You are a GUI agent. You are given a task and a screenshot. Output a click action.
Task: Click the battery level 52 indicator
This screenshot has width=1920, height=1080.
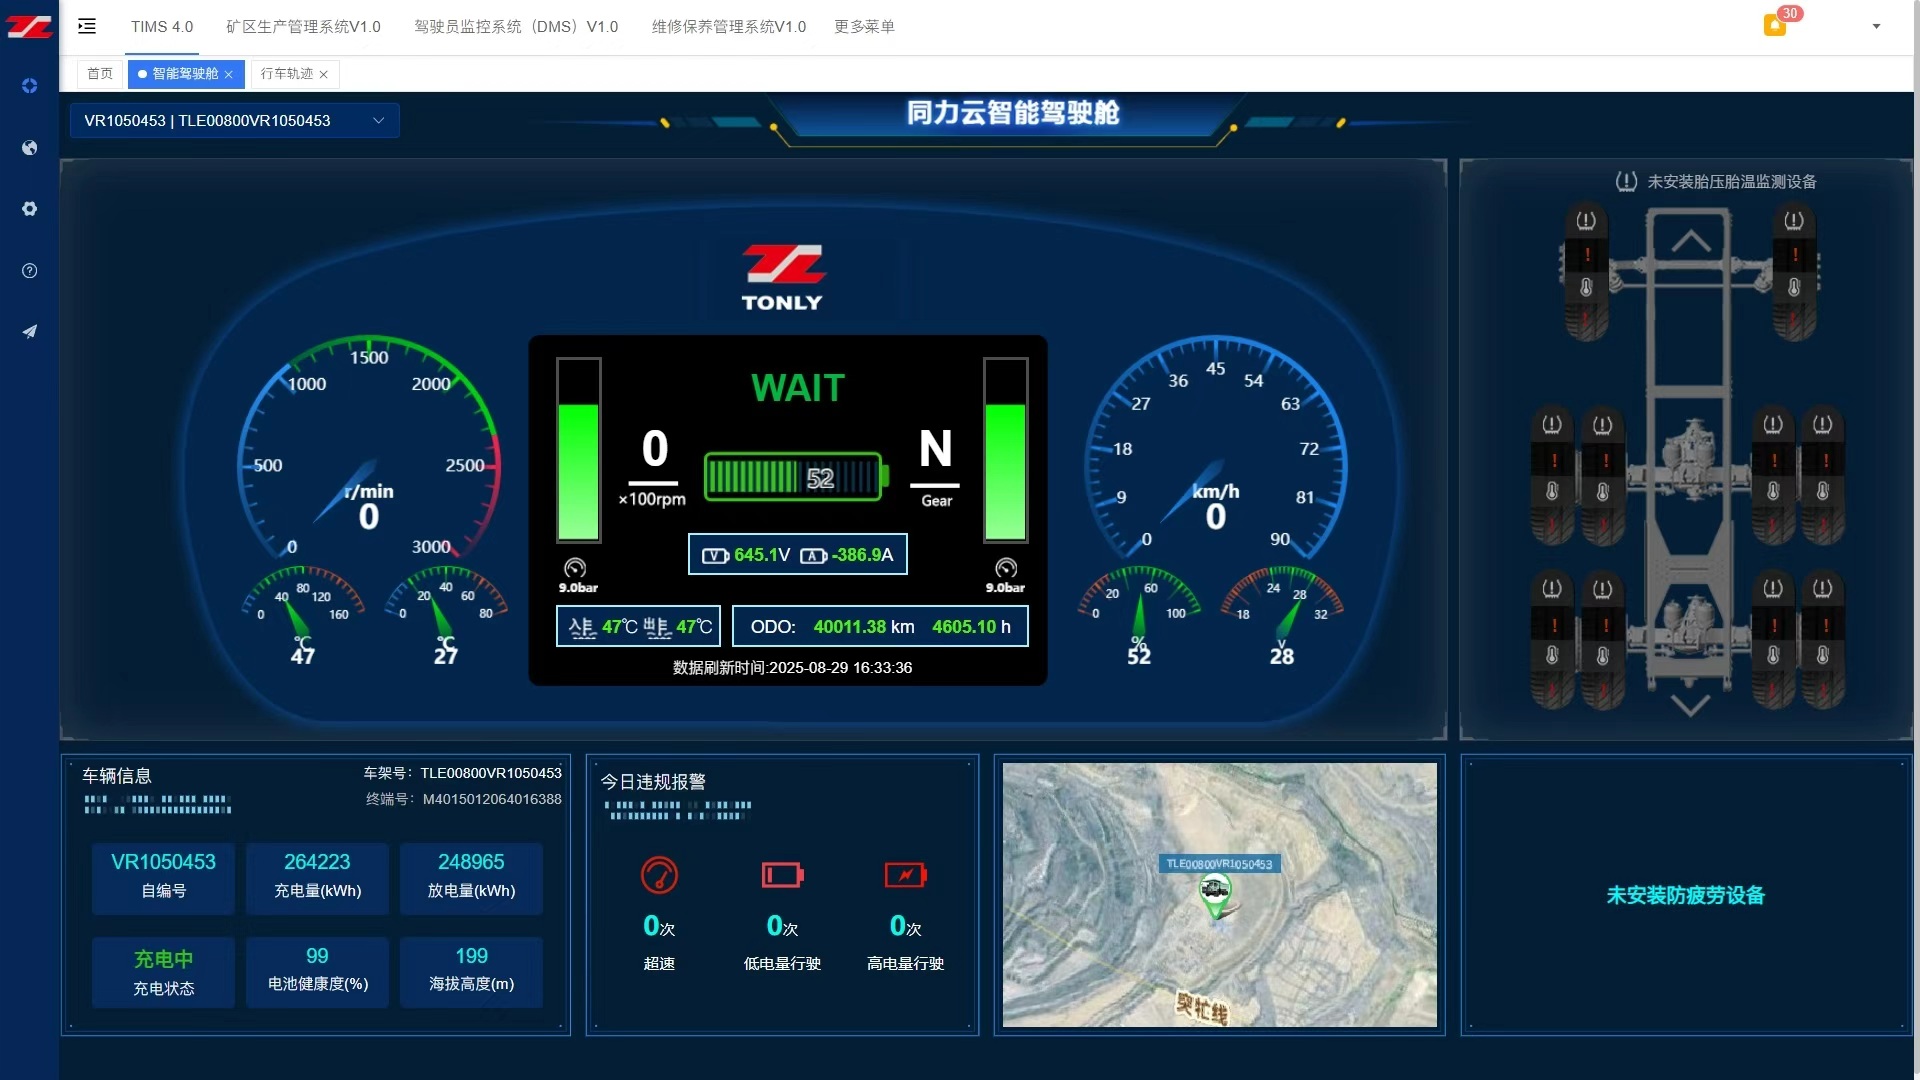pos(797,477)
